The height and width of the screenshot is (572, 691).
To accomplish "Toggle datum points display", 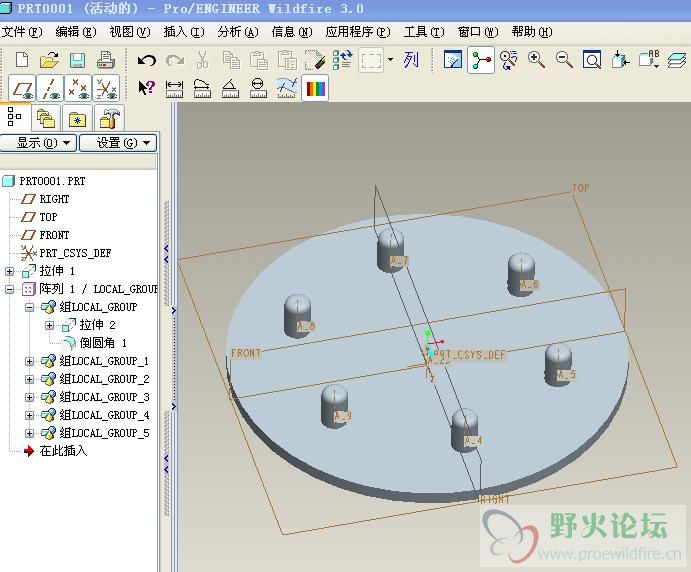I will (78, 89).
